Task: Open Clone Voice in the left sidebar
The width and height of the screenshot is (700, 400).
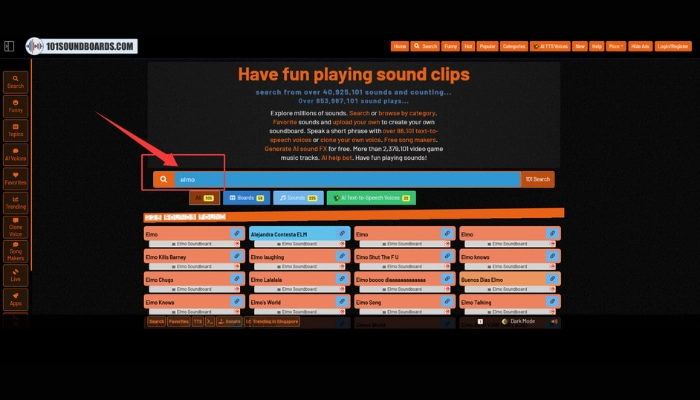Action: tap(16, 227)
